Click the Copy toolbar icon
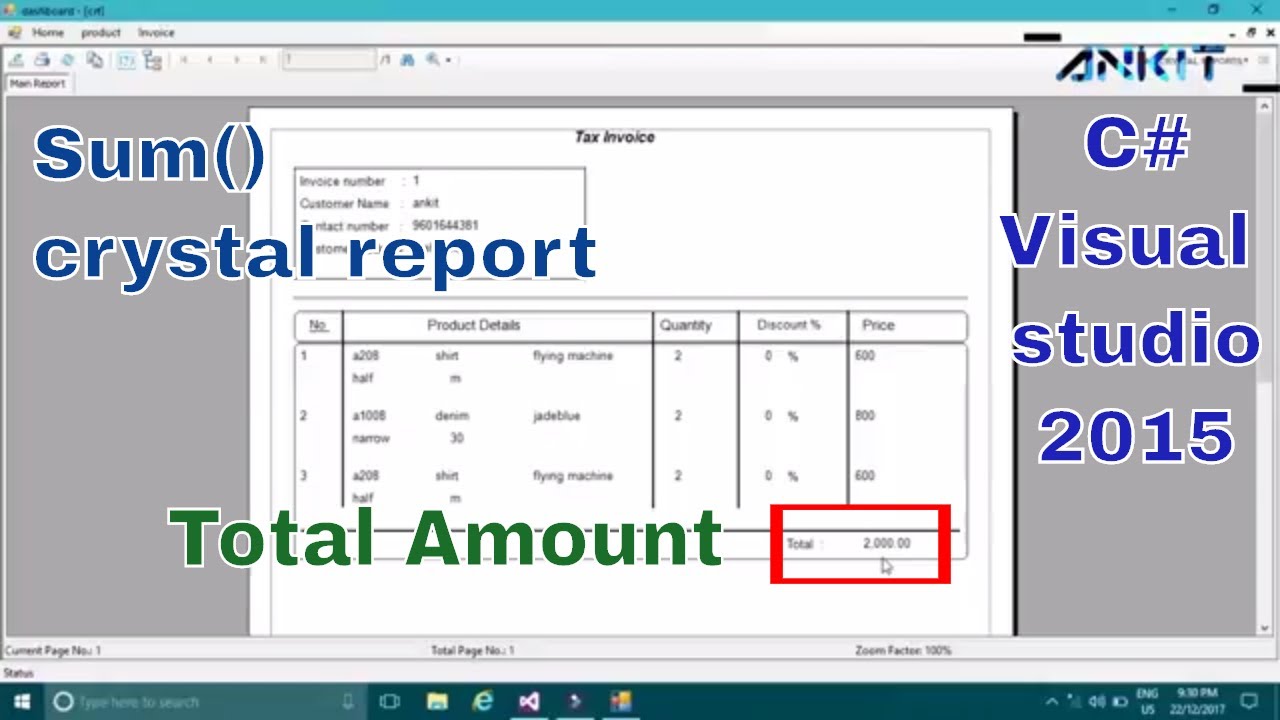Screen dimensions: 1280x720 (x=94, y=60)
